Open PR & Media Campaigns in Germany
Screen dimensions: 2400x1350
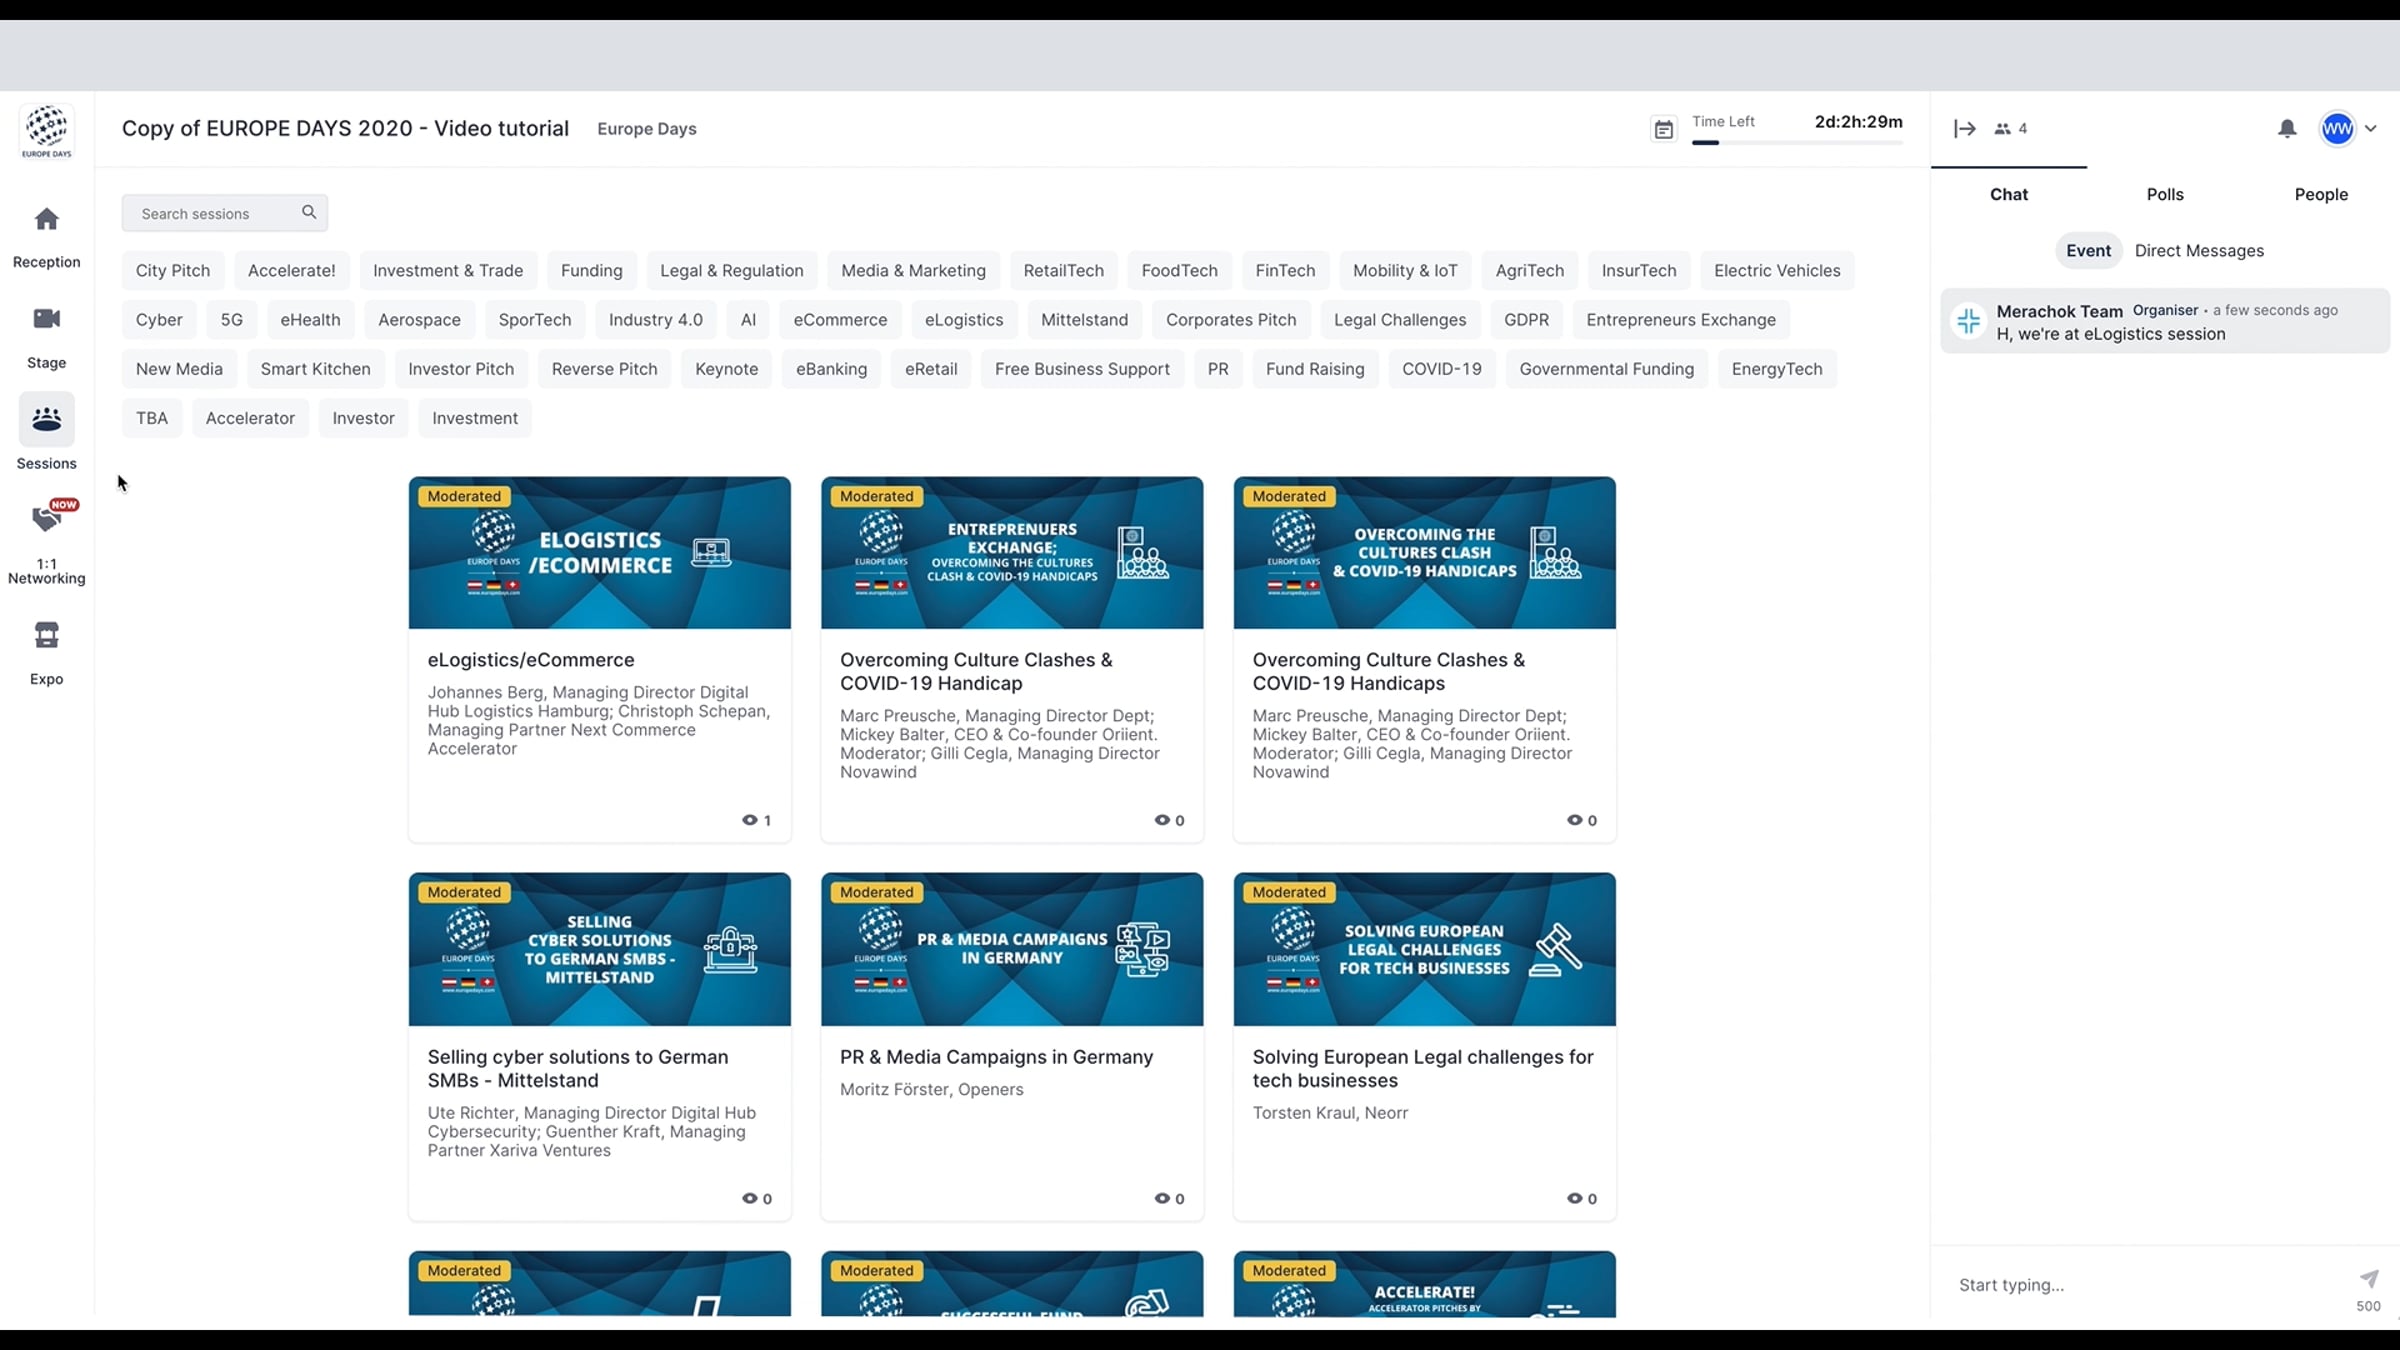point(996,1057)
